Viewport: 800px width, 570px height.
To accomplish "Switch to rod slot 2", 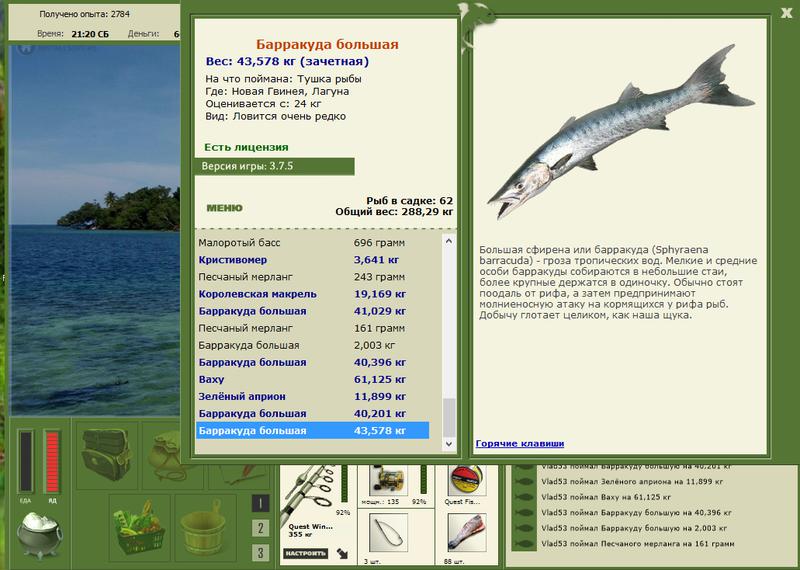I will (260, 528).
